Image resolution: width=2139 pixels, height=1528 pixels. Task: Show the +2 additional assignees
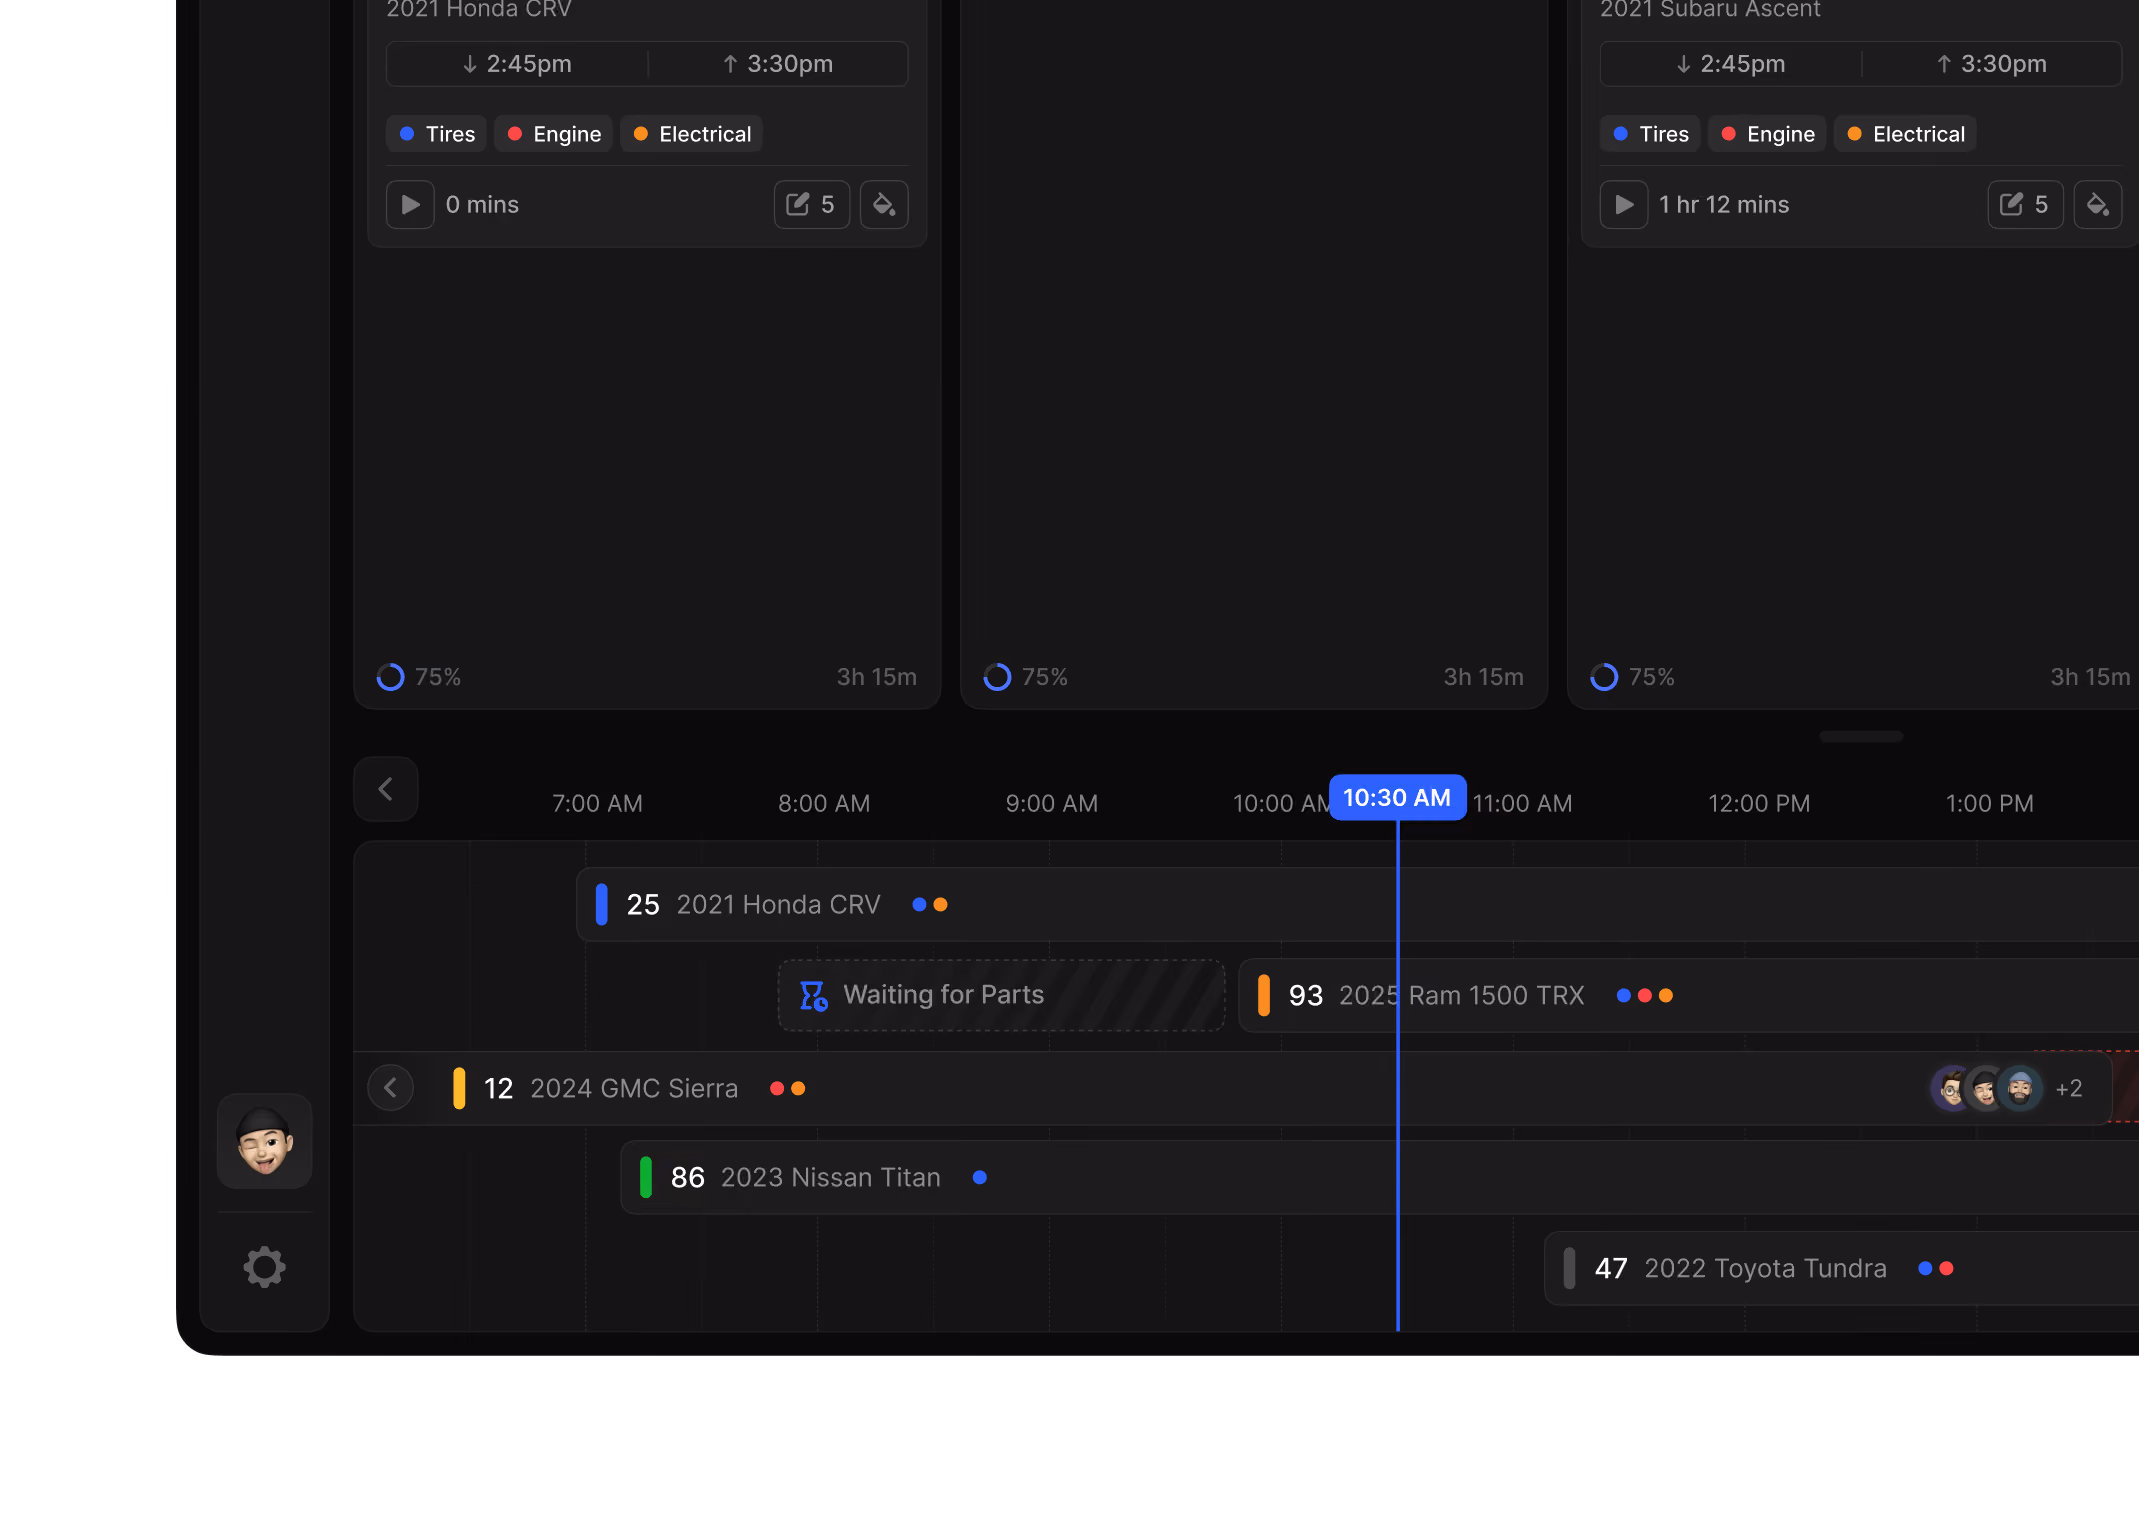coord(2069,1088)
